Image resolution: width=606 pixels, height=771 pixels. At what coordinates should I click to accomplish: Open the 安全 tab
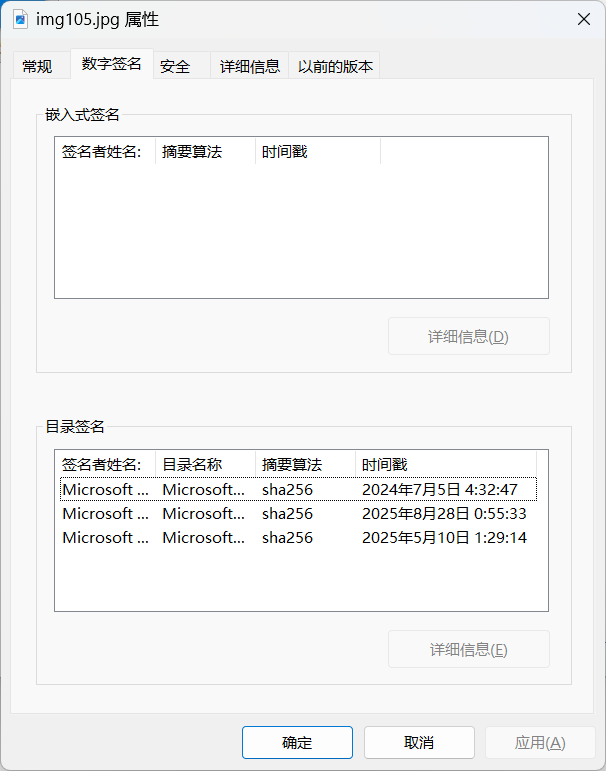click(x=175, y=67)
